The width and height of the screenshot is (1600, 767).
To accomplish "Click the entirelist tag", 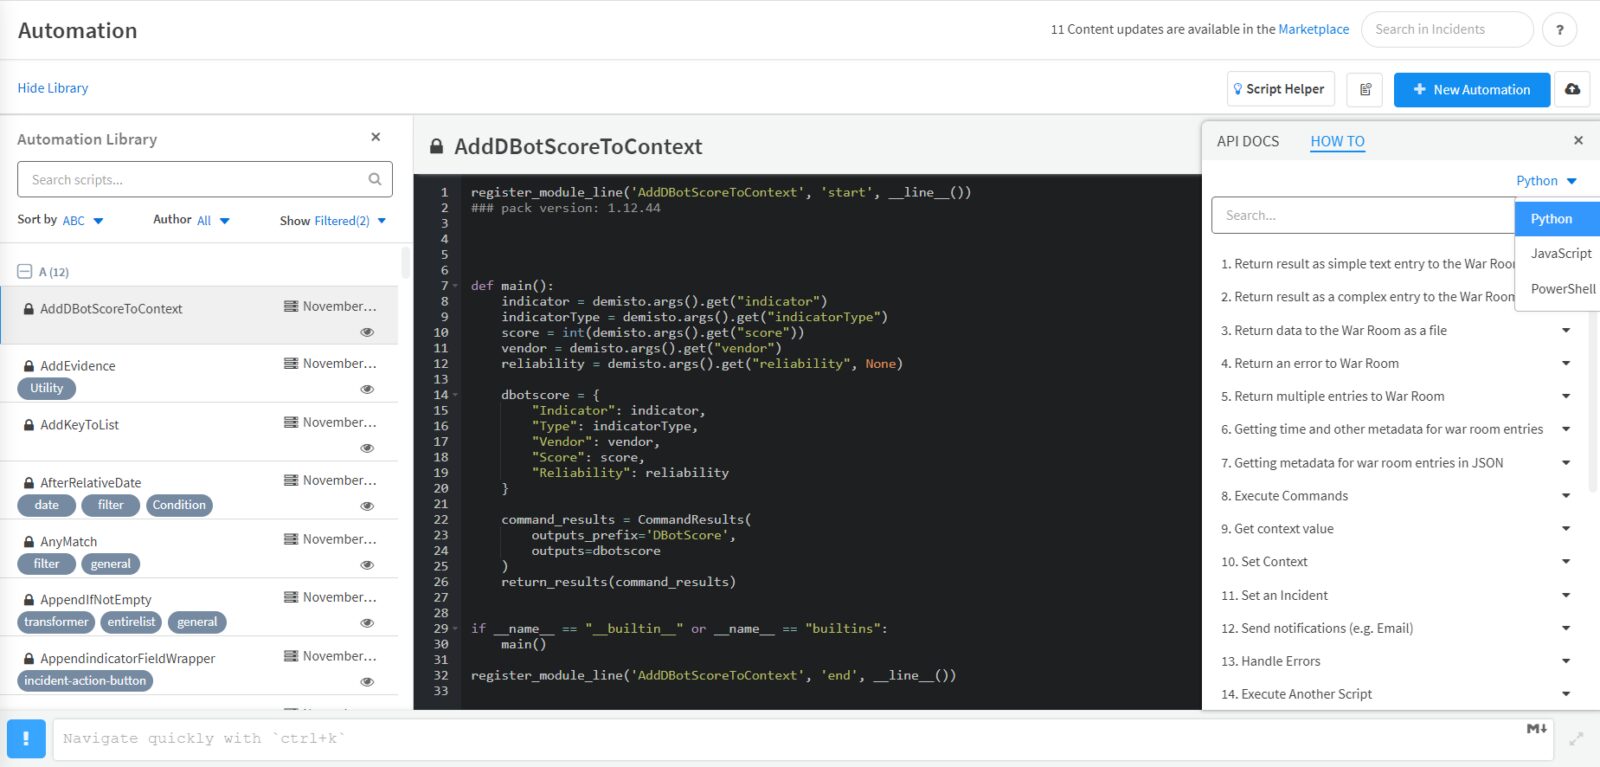I will point(132,622).
